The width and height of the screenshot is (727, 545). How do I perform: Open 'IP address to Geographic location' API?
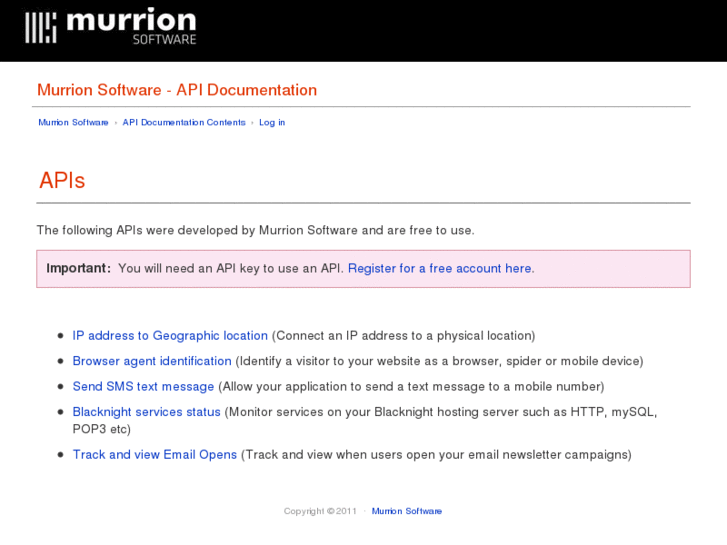(x=170, y=336)
